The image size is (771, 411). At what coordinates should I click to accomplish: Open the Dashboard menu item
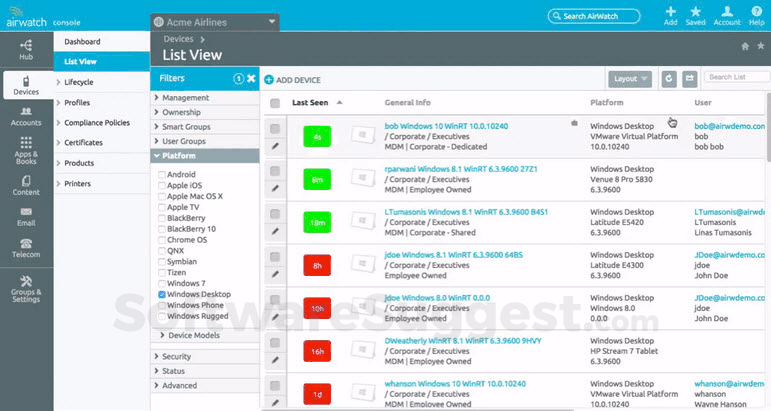click(x=83, y=42)
